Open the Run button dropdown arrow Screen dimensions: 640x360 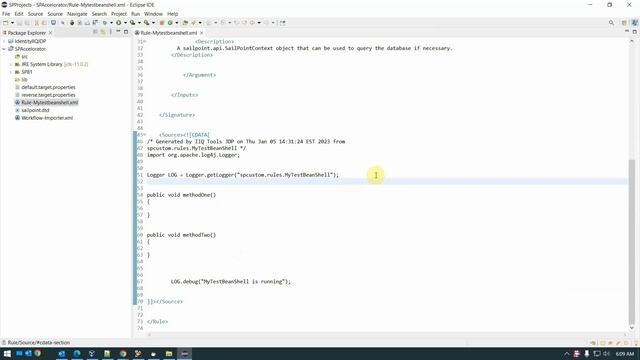pos(125,23)
